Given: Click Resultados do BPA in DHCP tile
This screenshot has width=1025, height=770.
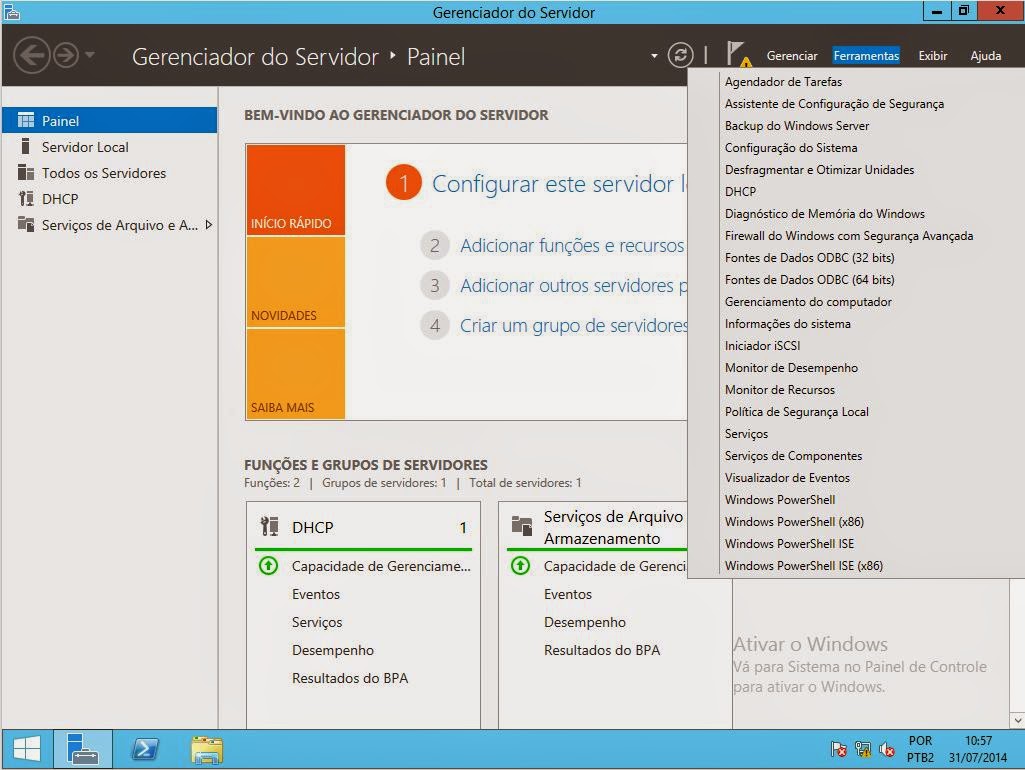Looking at the screenshot, I should pos(350,678).
